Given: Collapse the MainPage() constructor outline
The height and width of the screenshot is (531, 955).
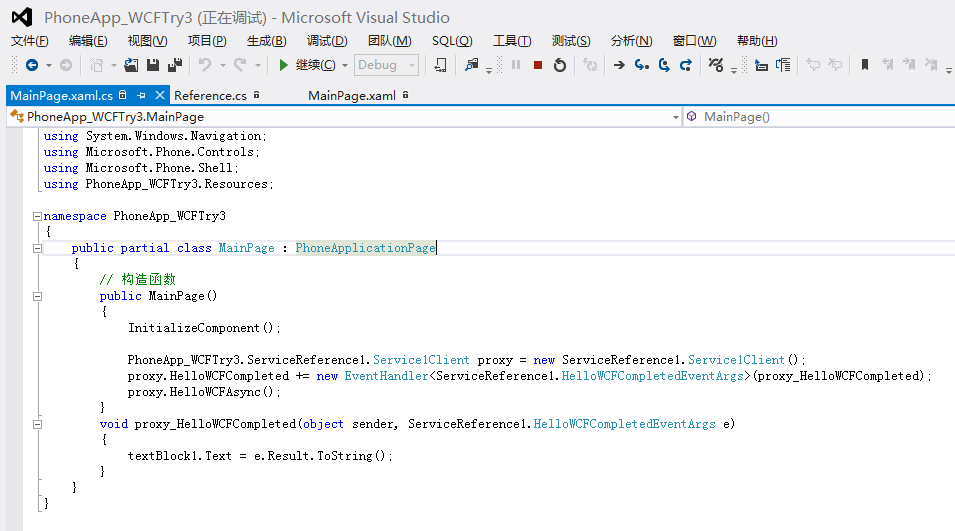Looking at the screenshot, I should [37, 297].
